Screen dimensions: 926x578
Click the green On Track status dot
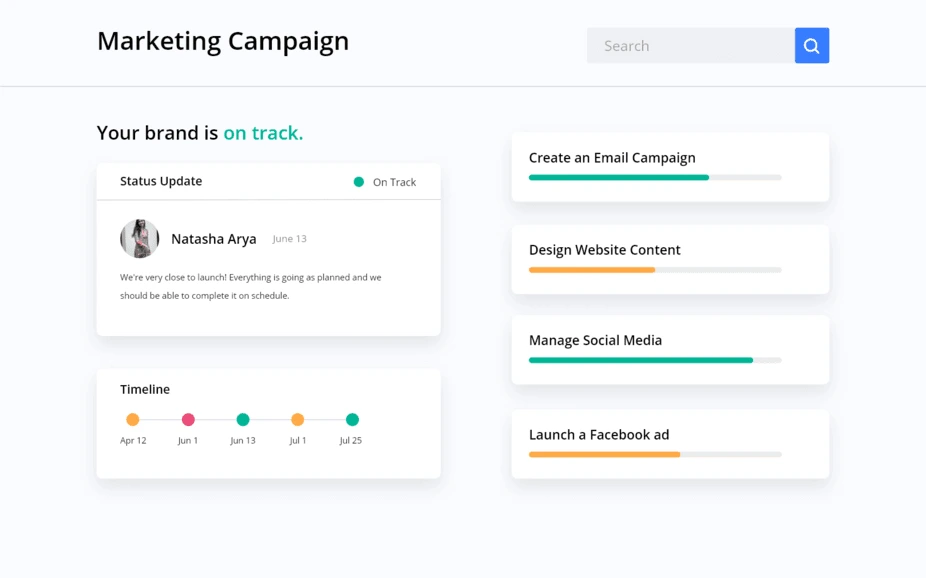[359, 182]
